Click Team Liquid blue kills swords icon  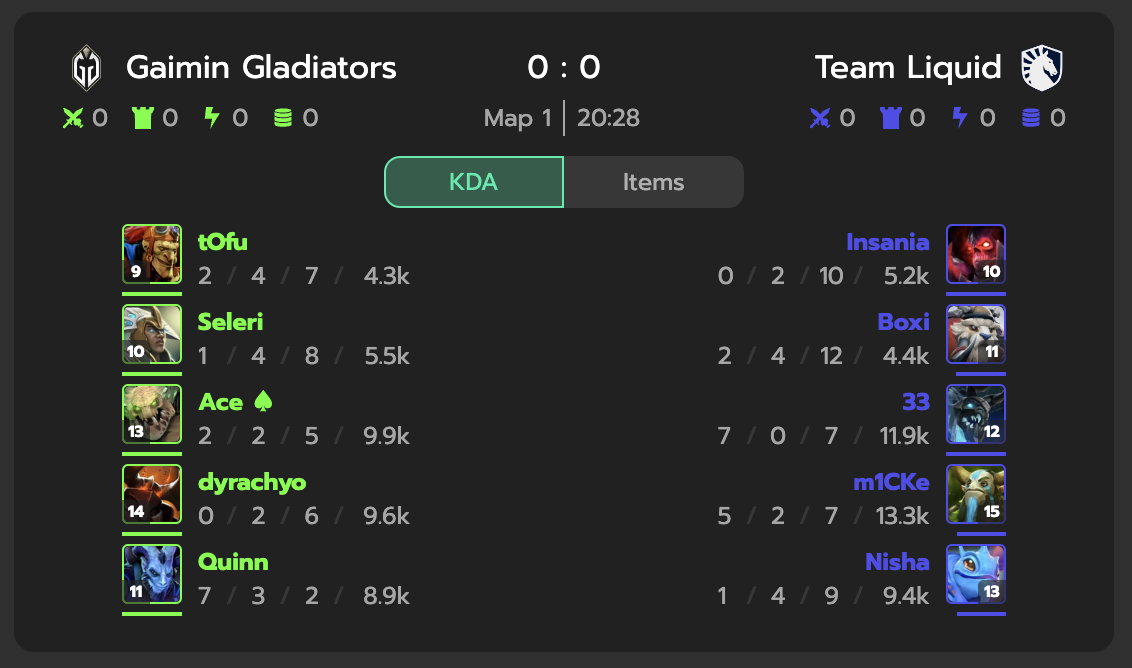coord(820,118)
